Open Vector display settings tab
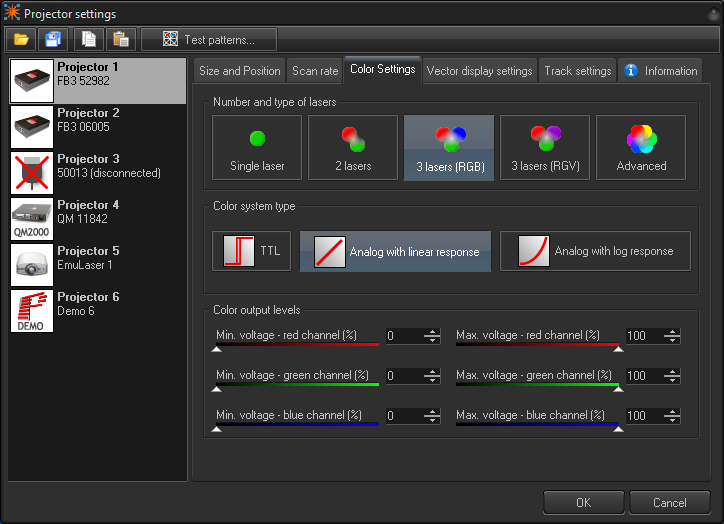This screenshot has height=524, width=724. (x=479, y=71)
